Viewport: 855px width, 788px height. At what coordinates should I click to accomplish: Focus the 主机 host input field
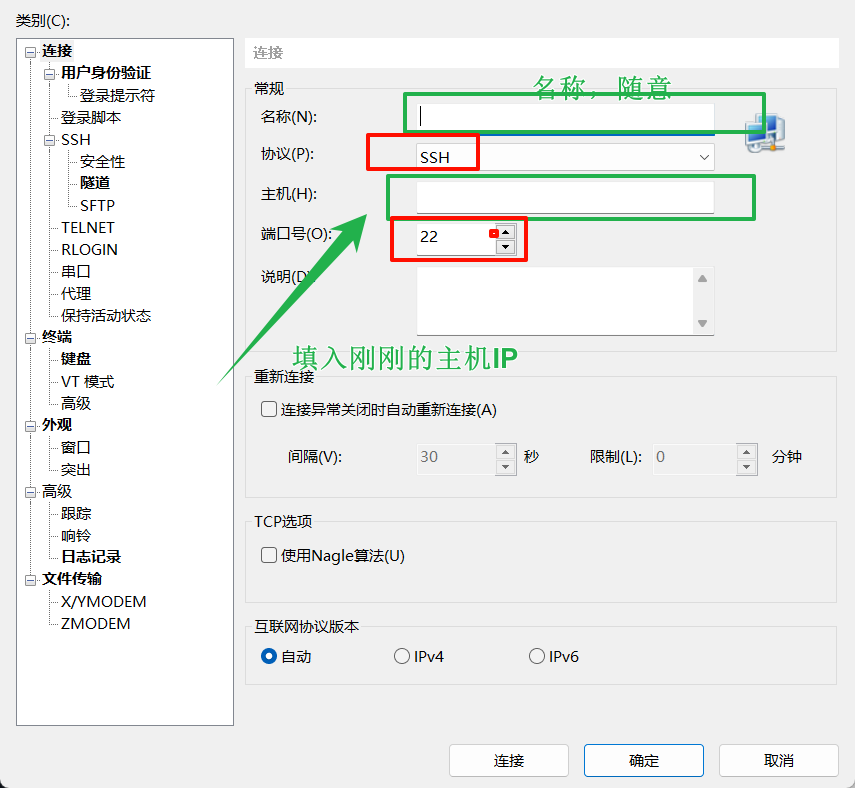click(565, 197)
